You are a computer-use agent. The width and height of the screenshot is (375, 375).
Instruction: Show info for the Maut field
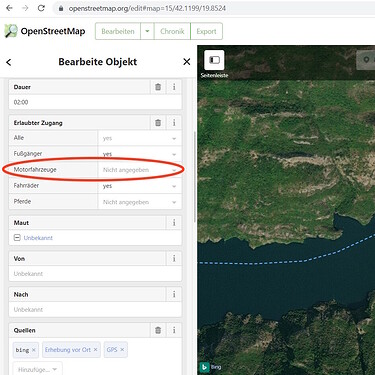tap(174, 223)
